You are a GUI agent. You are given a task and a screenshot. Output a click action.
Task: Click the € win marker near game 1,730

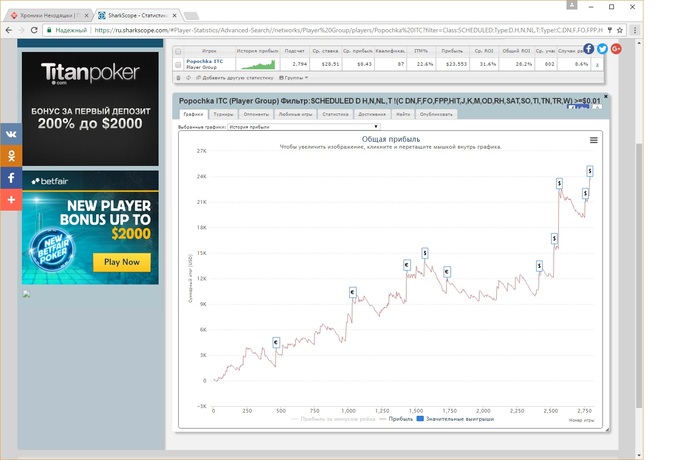click(447, 272)
